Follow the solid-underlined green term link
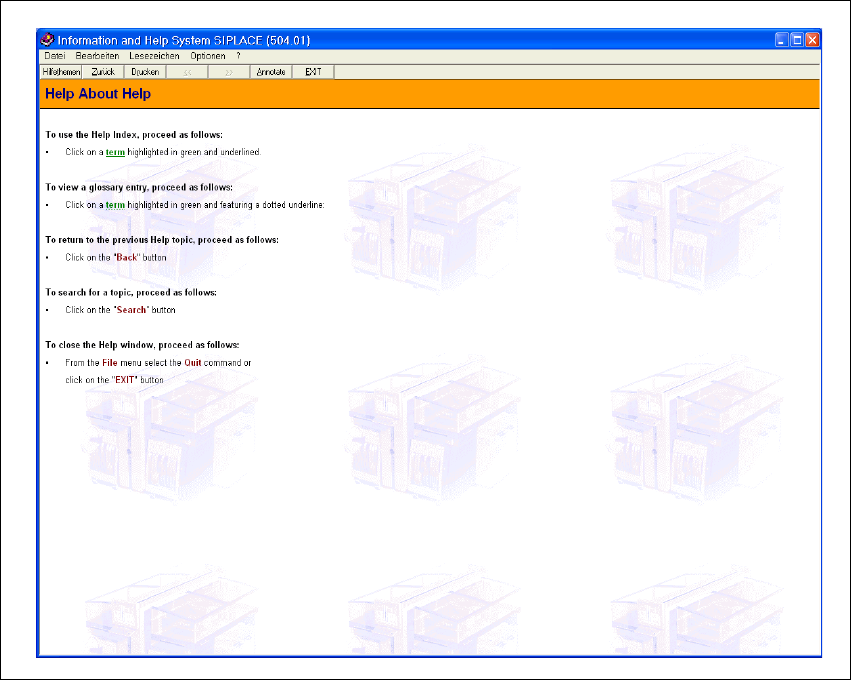 115,152
